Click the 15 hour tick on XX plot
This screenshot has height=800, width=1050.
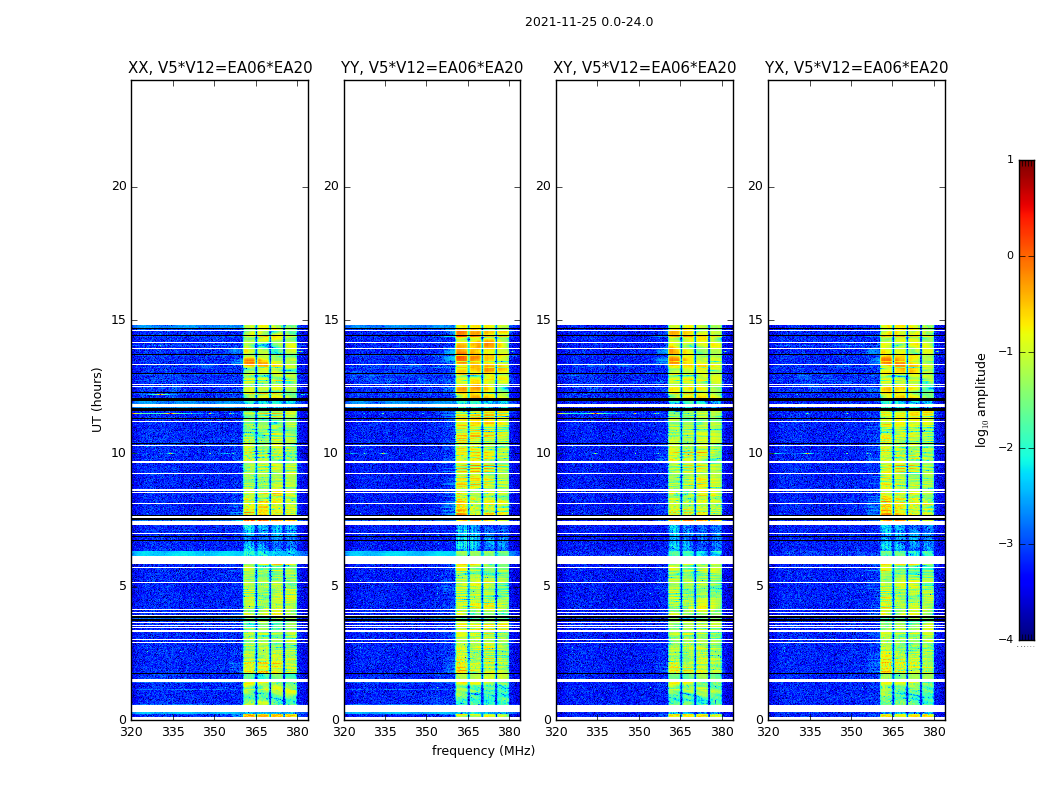tap(119, 320)
